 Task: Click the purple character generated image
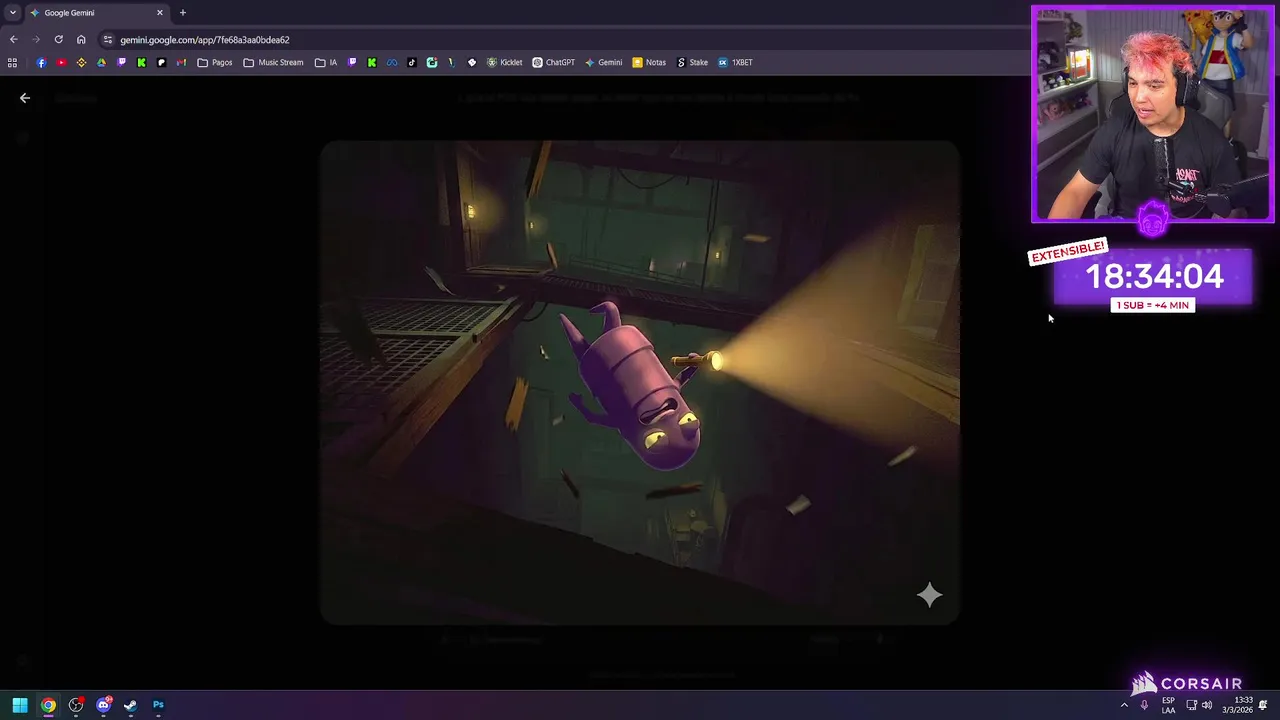640,383
